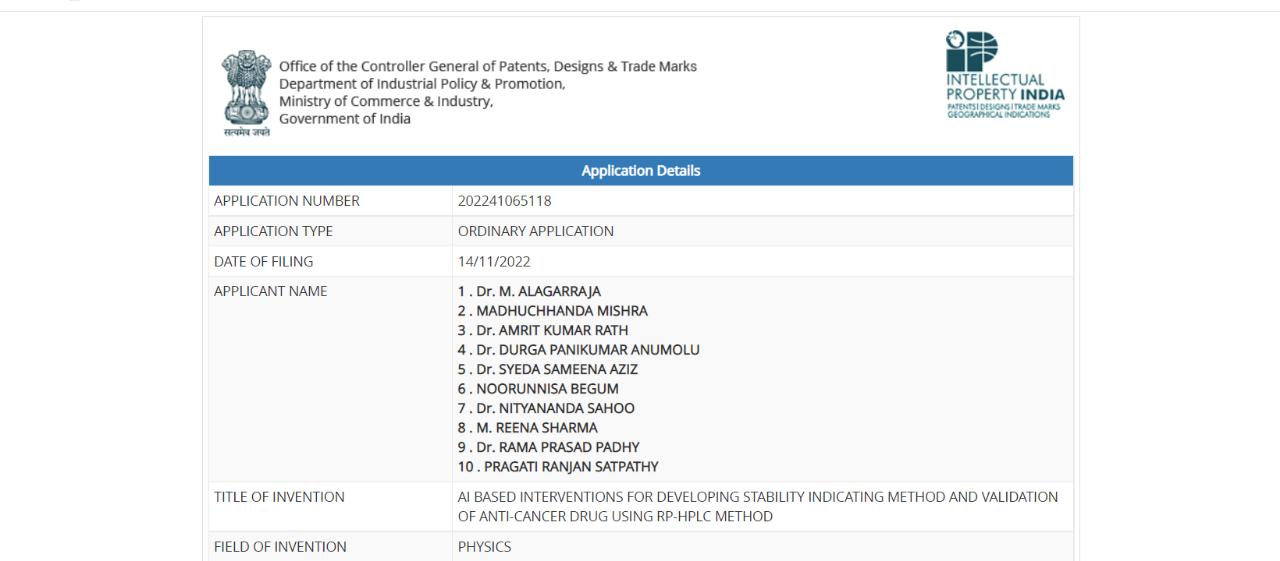Viewport: 1280px width, 561px height.
Task: Click applicant Dr. M. ALAGARRAJA
Action: (x=529, y=292)
